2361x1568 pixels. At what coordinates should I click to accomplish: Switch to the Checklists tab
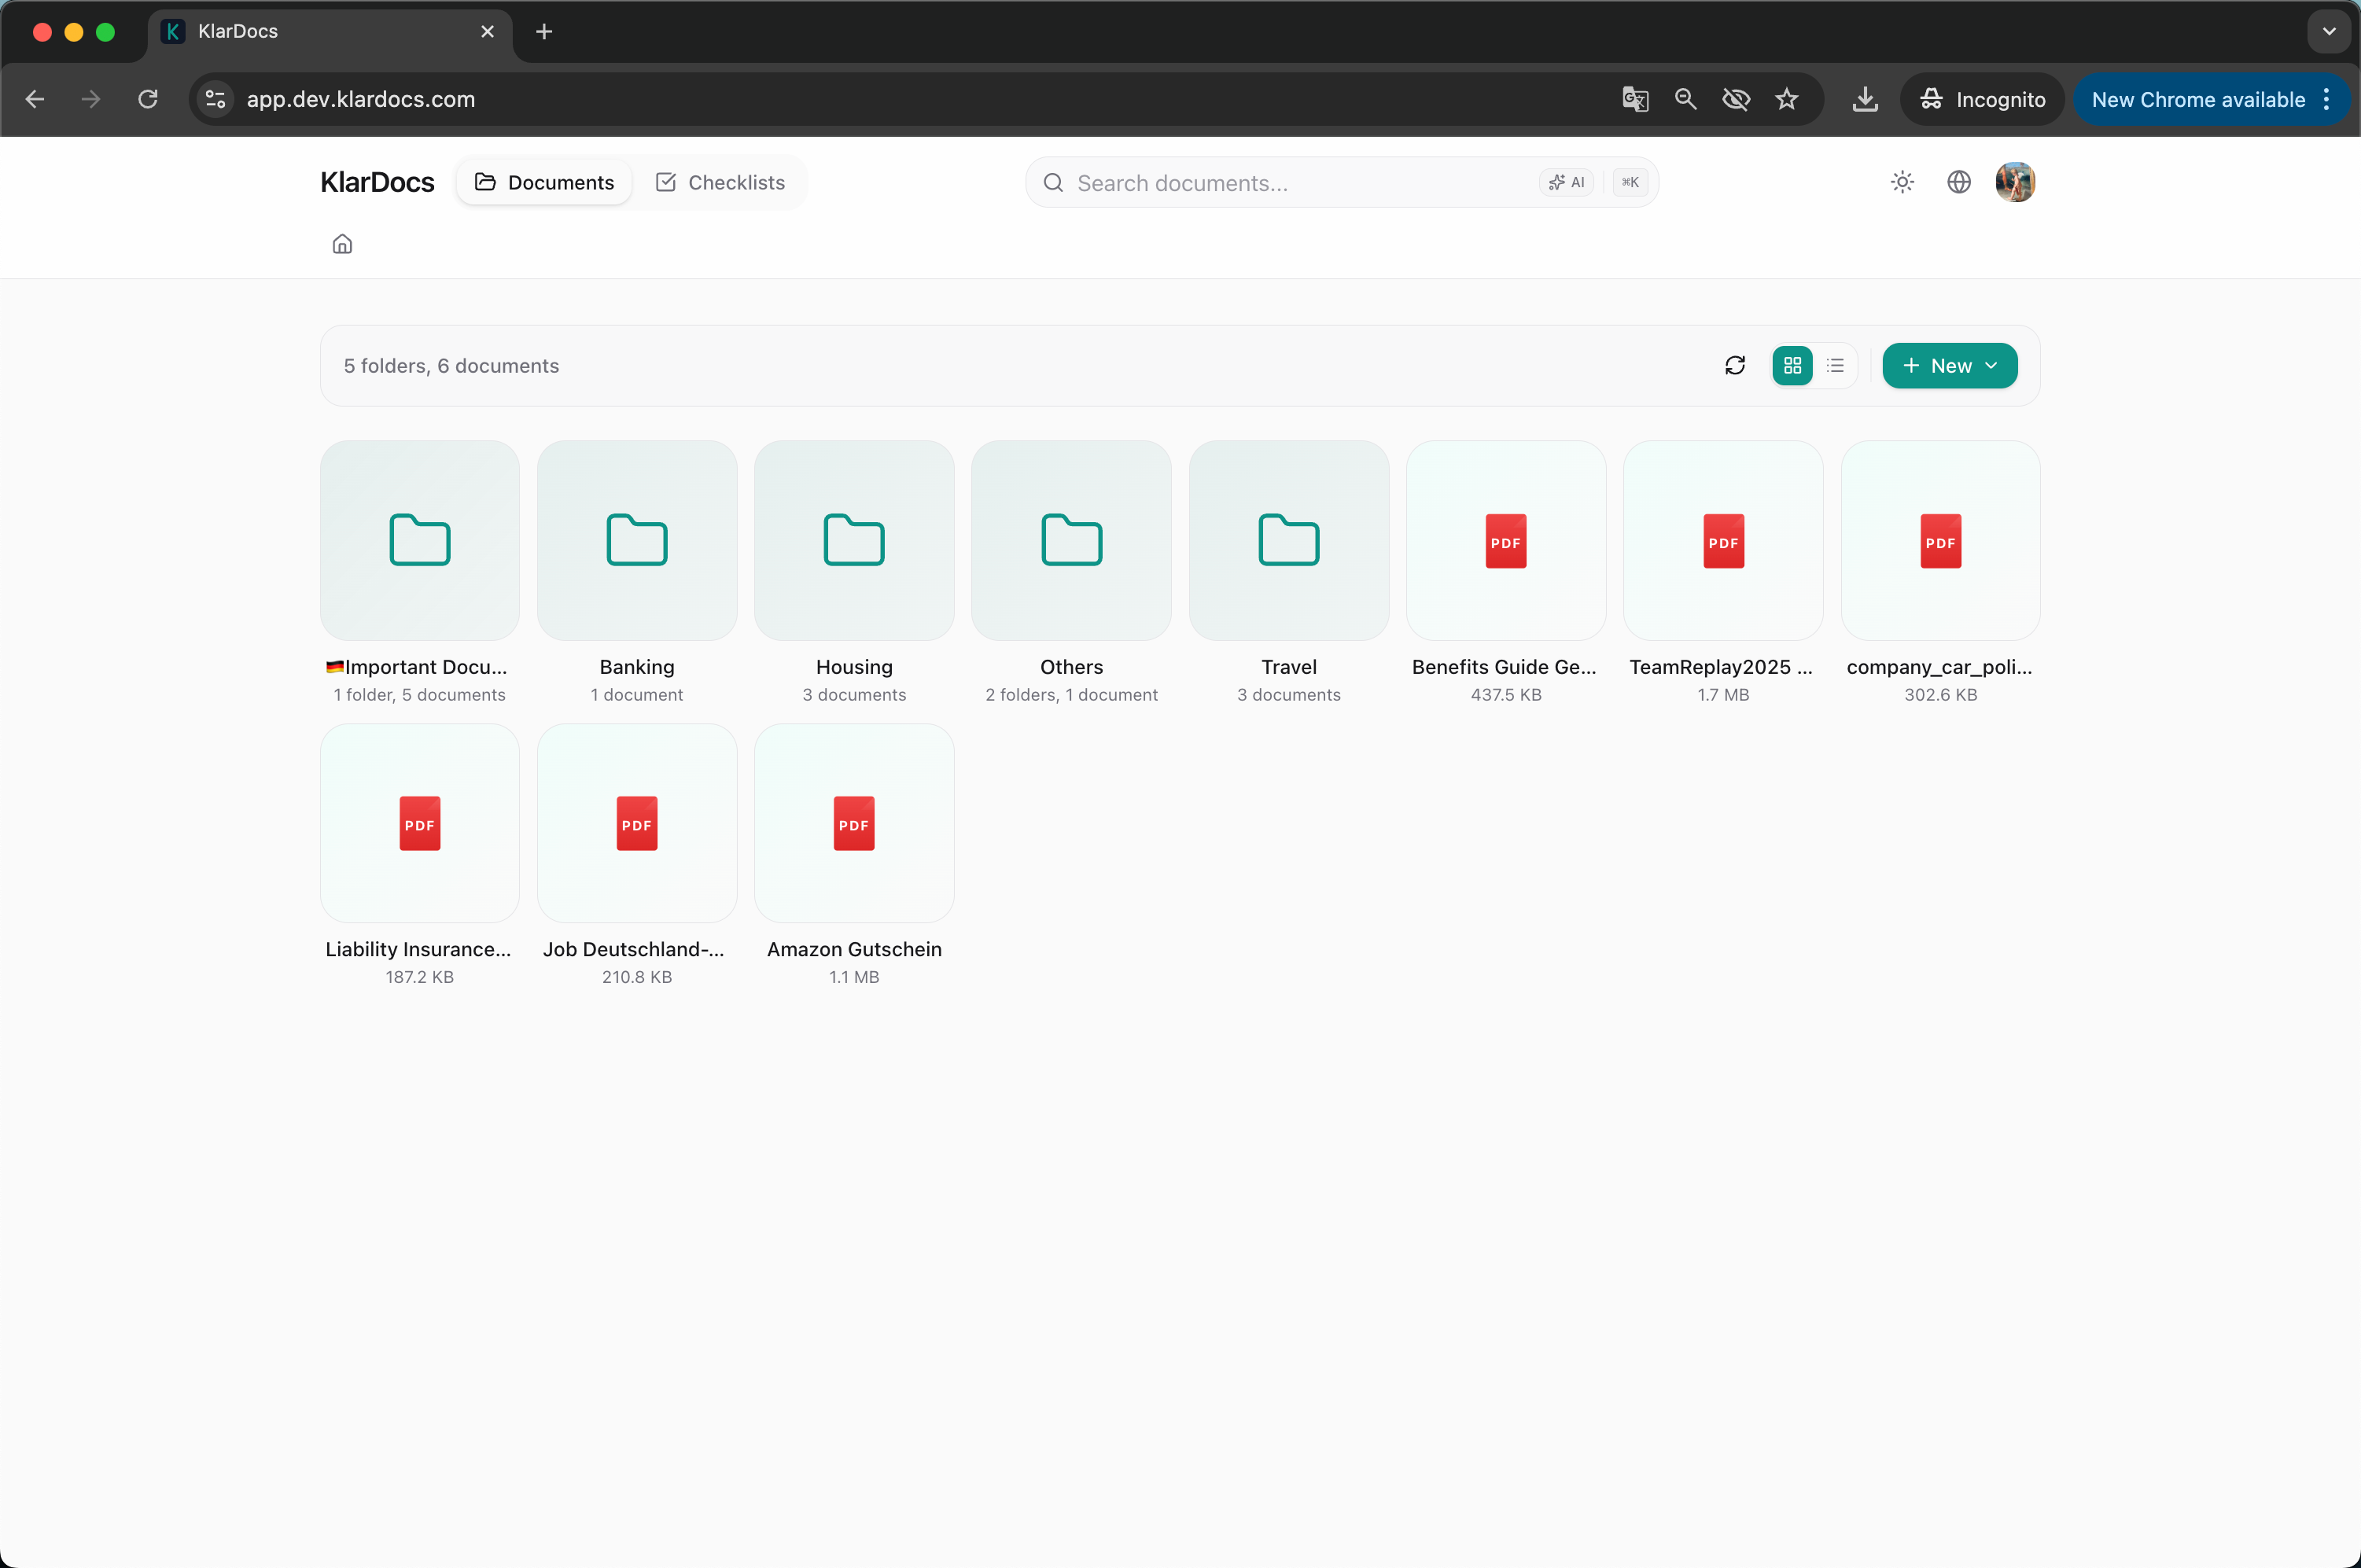[x=720, y=183]
